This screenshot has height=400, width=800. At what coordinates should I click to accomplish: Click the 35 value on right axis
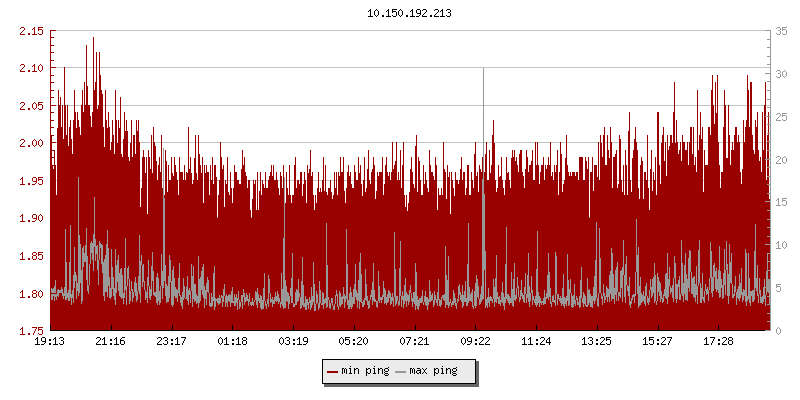[x=780, y=31]
